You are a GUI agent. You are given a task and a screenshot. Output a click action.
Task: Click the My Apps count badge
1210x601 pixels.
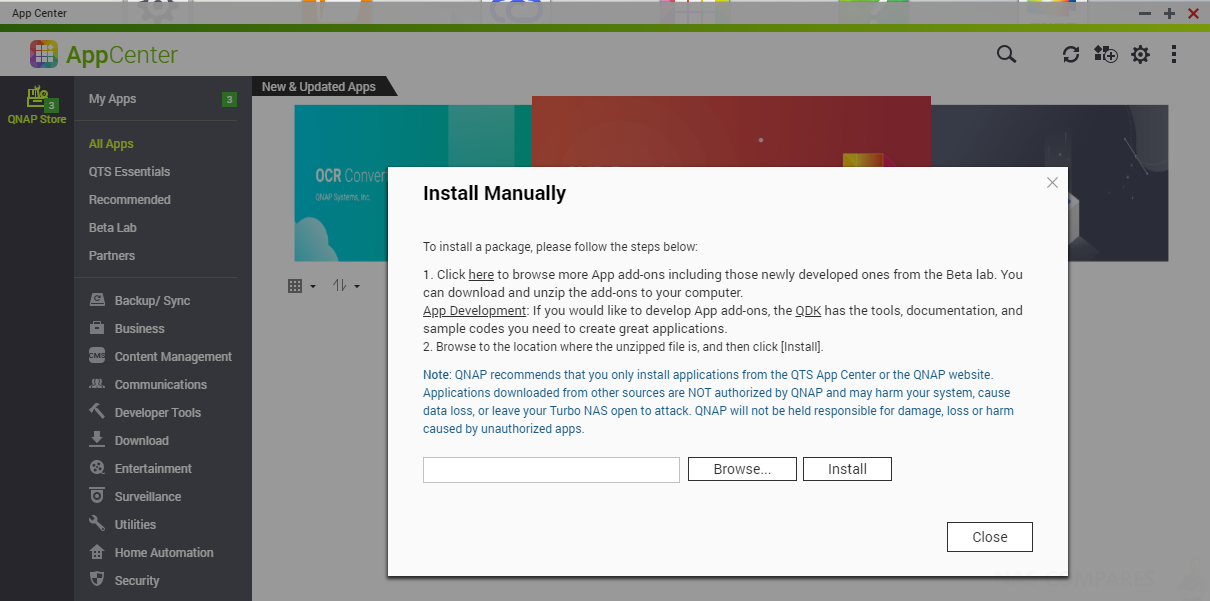(x=229, y=99)
